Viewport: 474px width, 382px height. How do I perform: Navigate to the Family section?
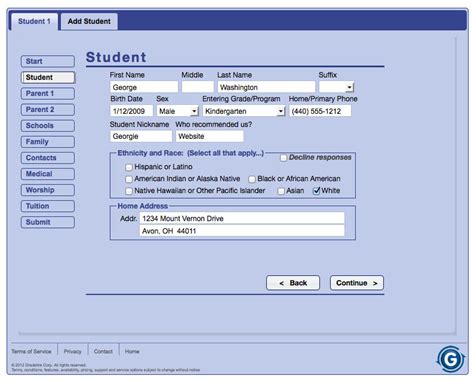tap(48, 142)
